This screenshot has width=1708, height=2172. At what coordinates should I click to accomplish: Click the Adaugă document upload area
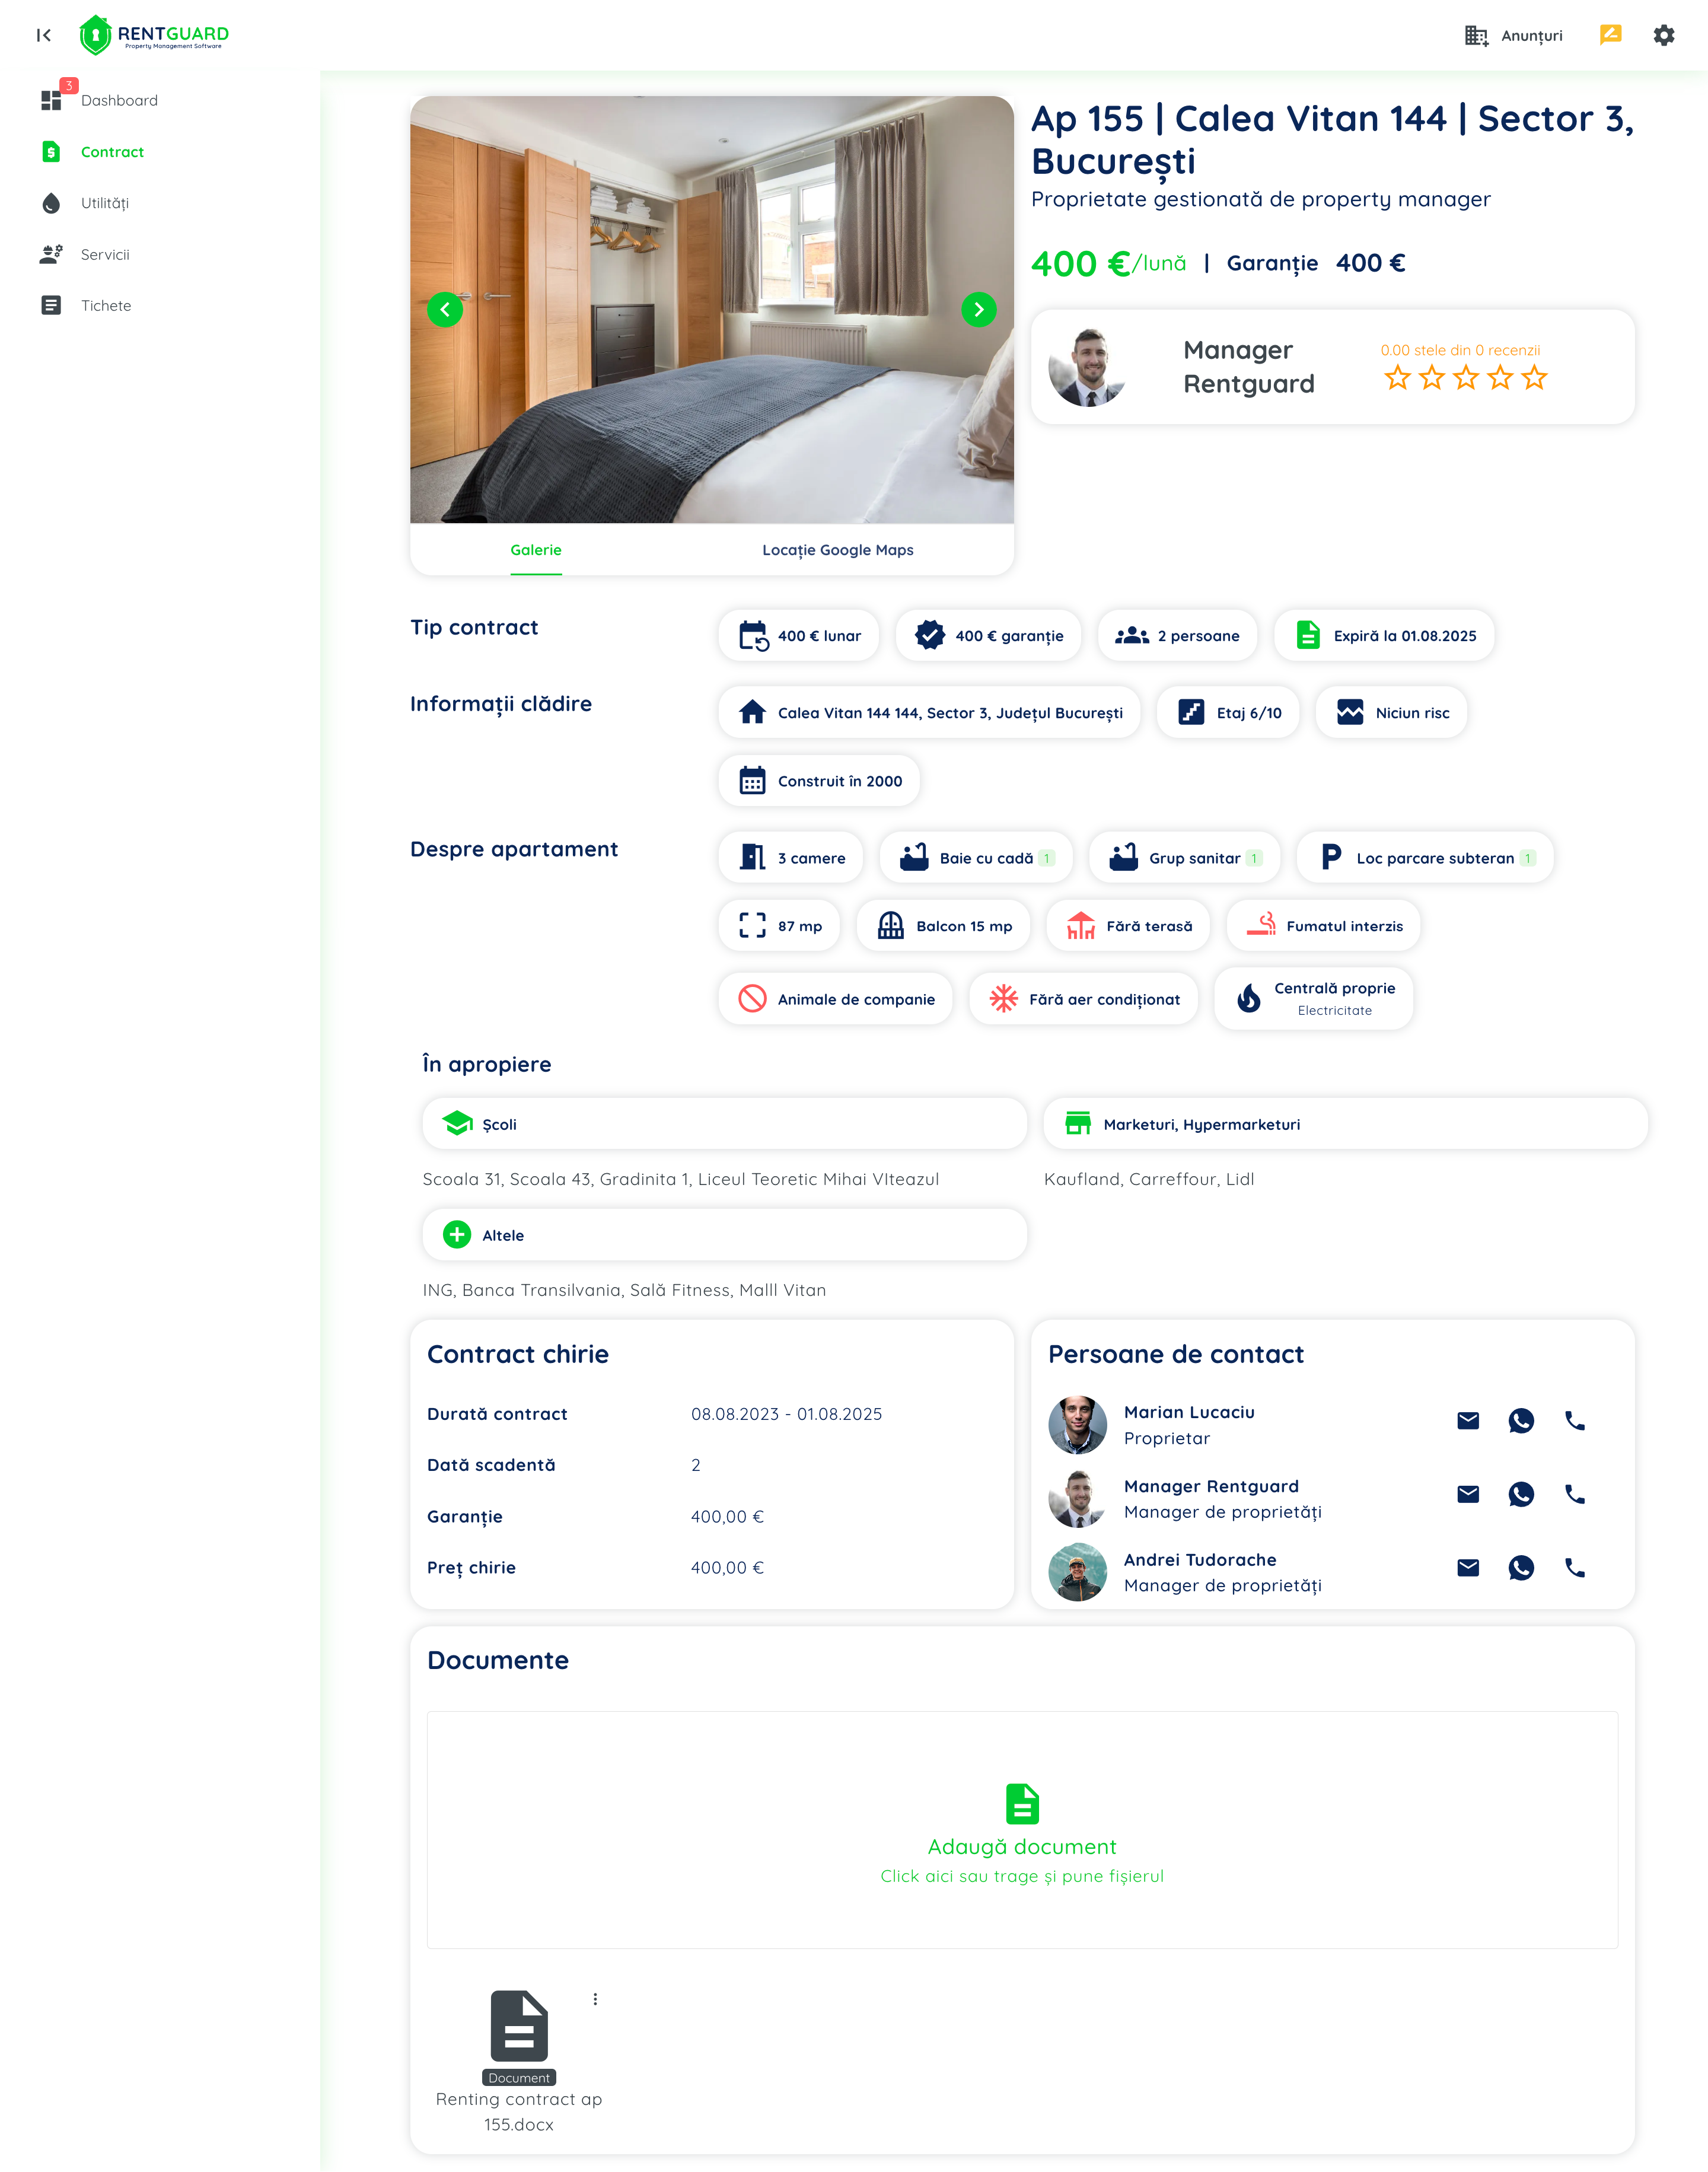click(x=1021, y=1828)
